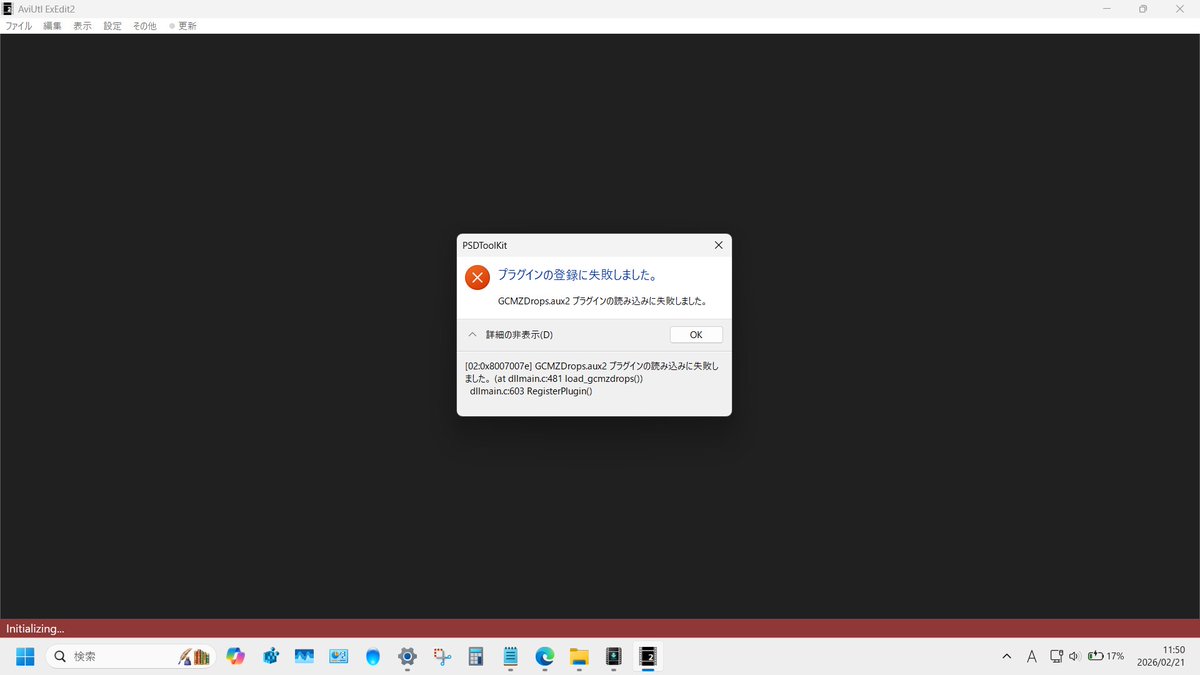1200x675 pixels.
Task: Click the Initializing... status bar text
Action: (x=35, y=629)
